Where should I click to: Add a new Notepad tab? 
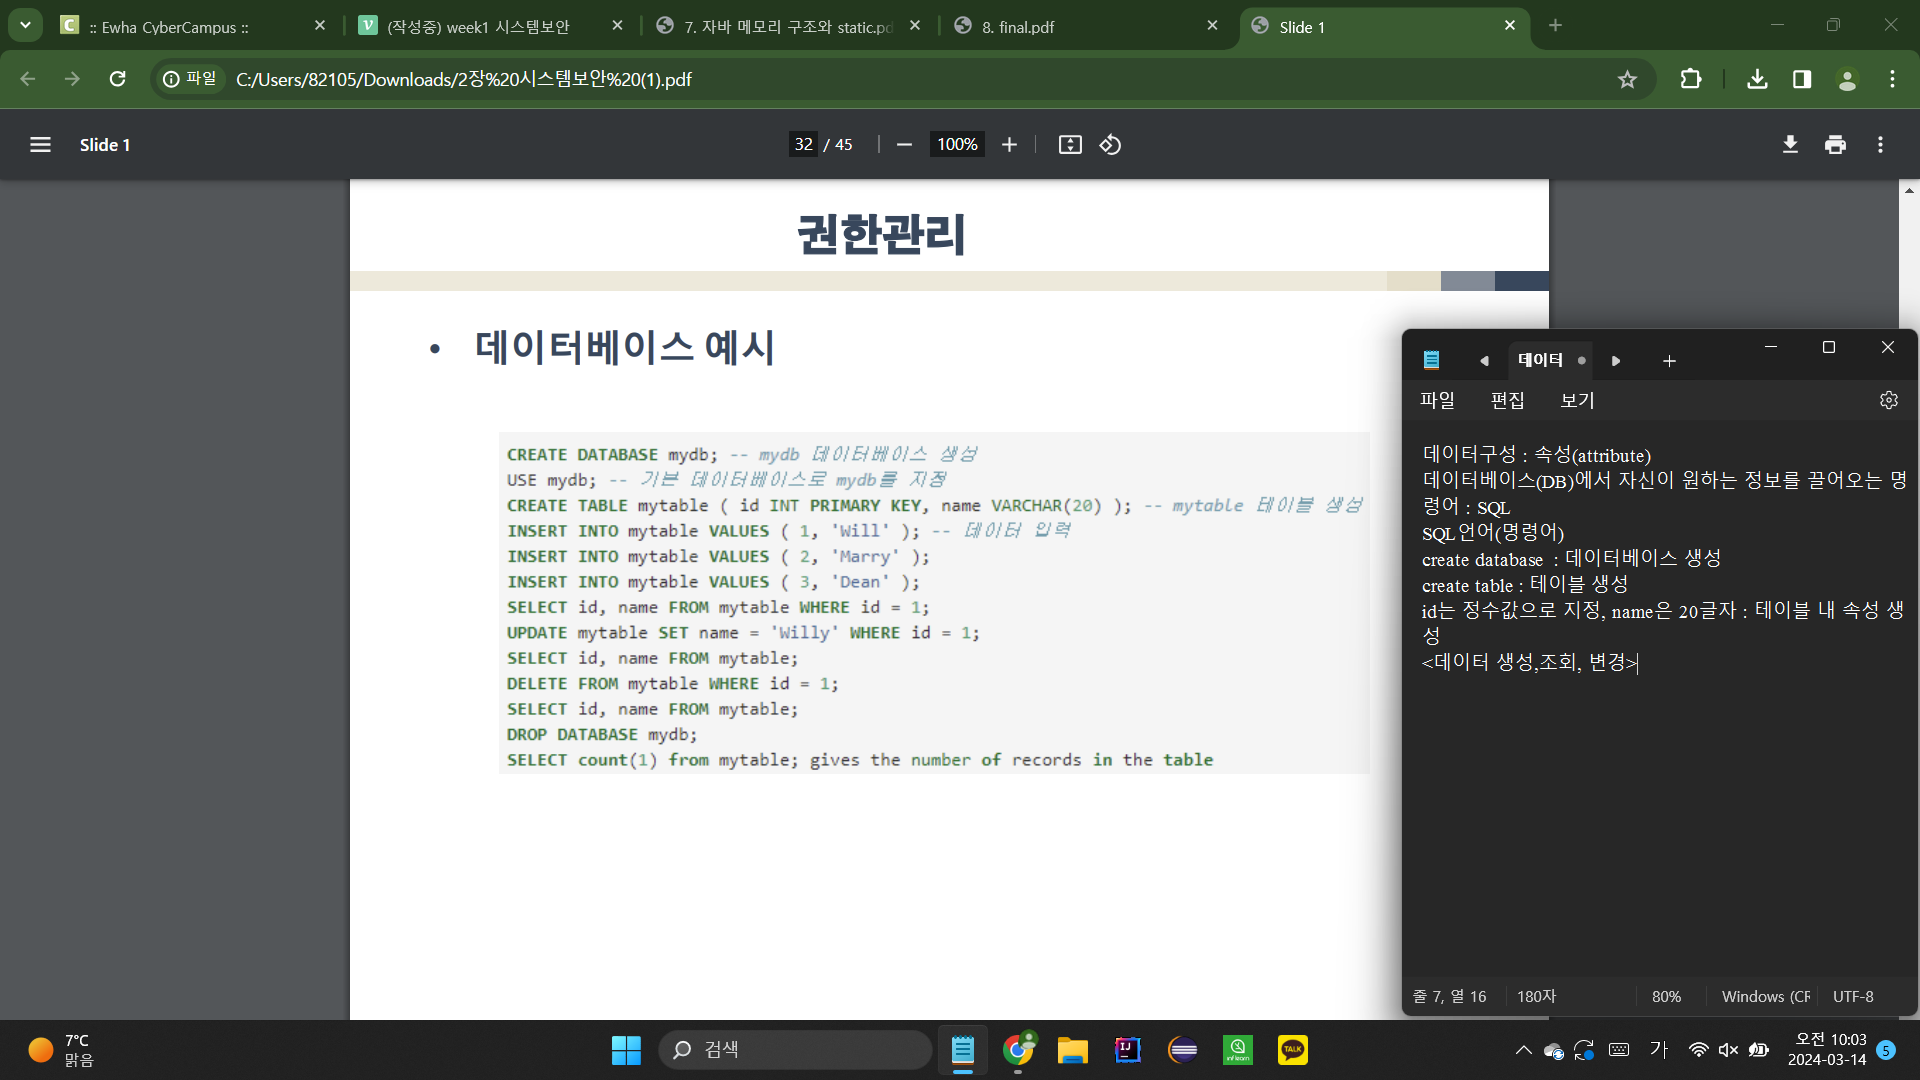[x=1669, y=361]
